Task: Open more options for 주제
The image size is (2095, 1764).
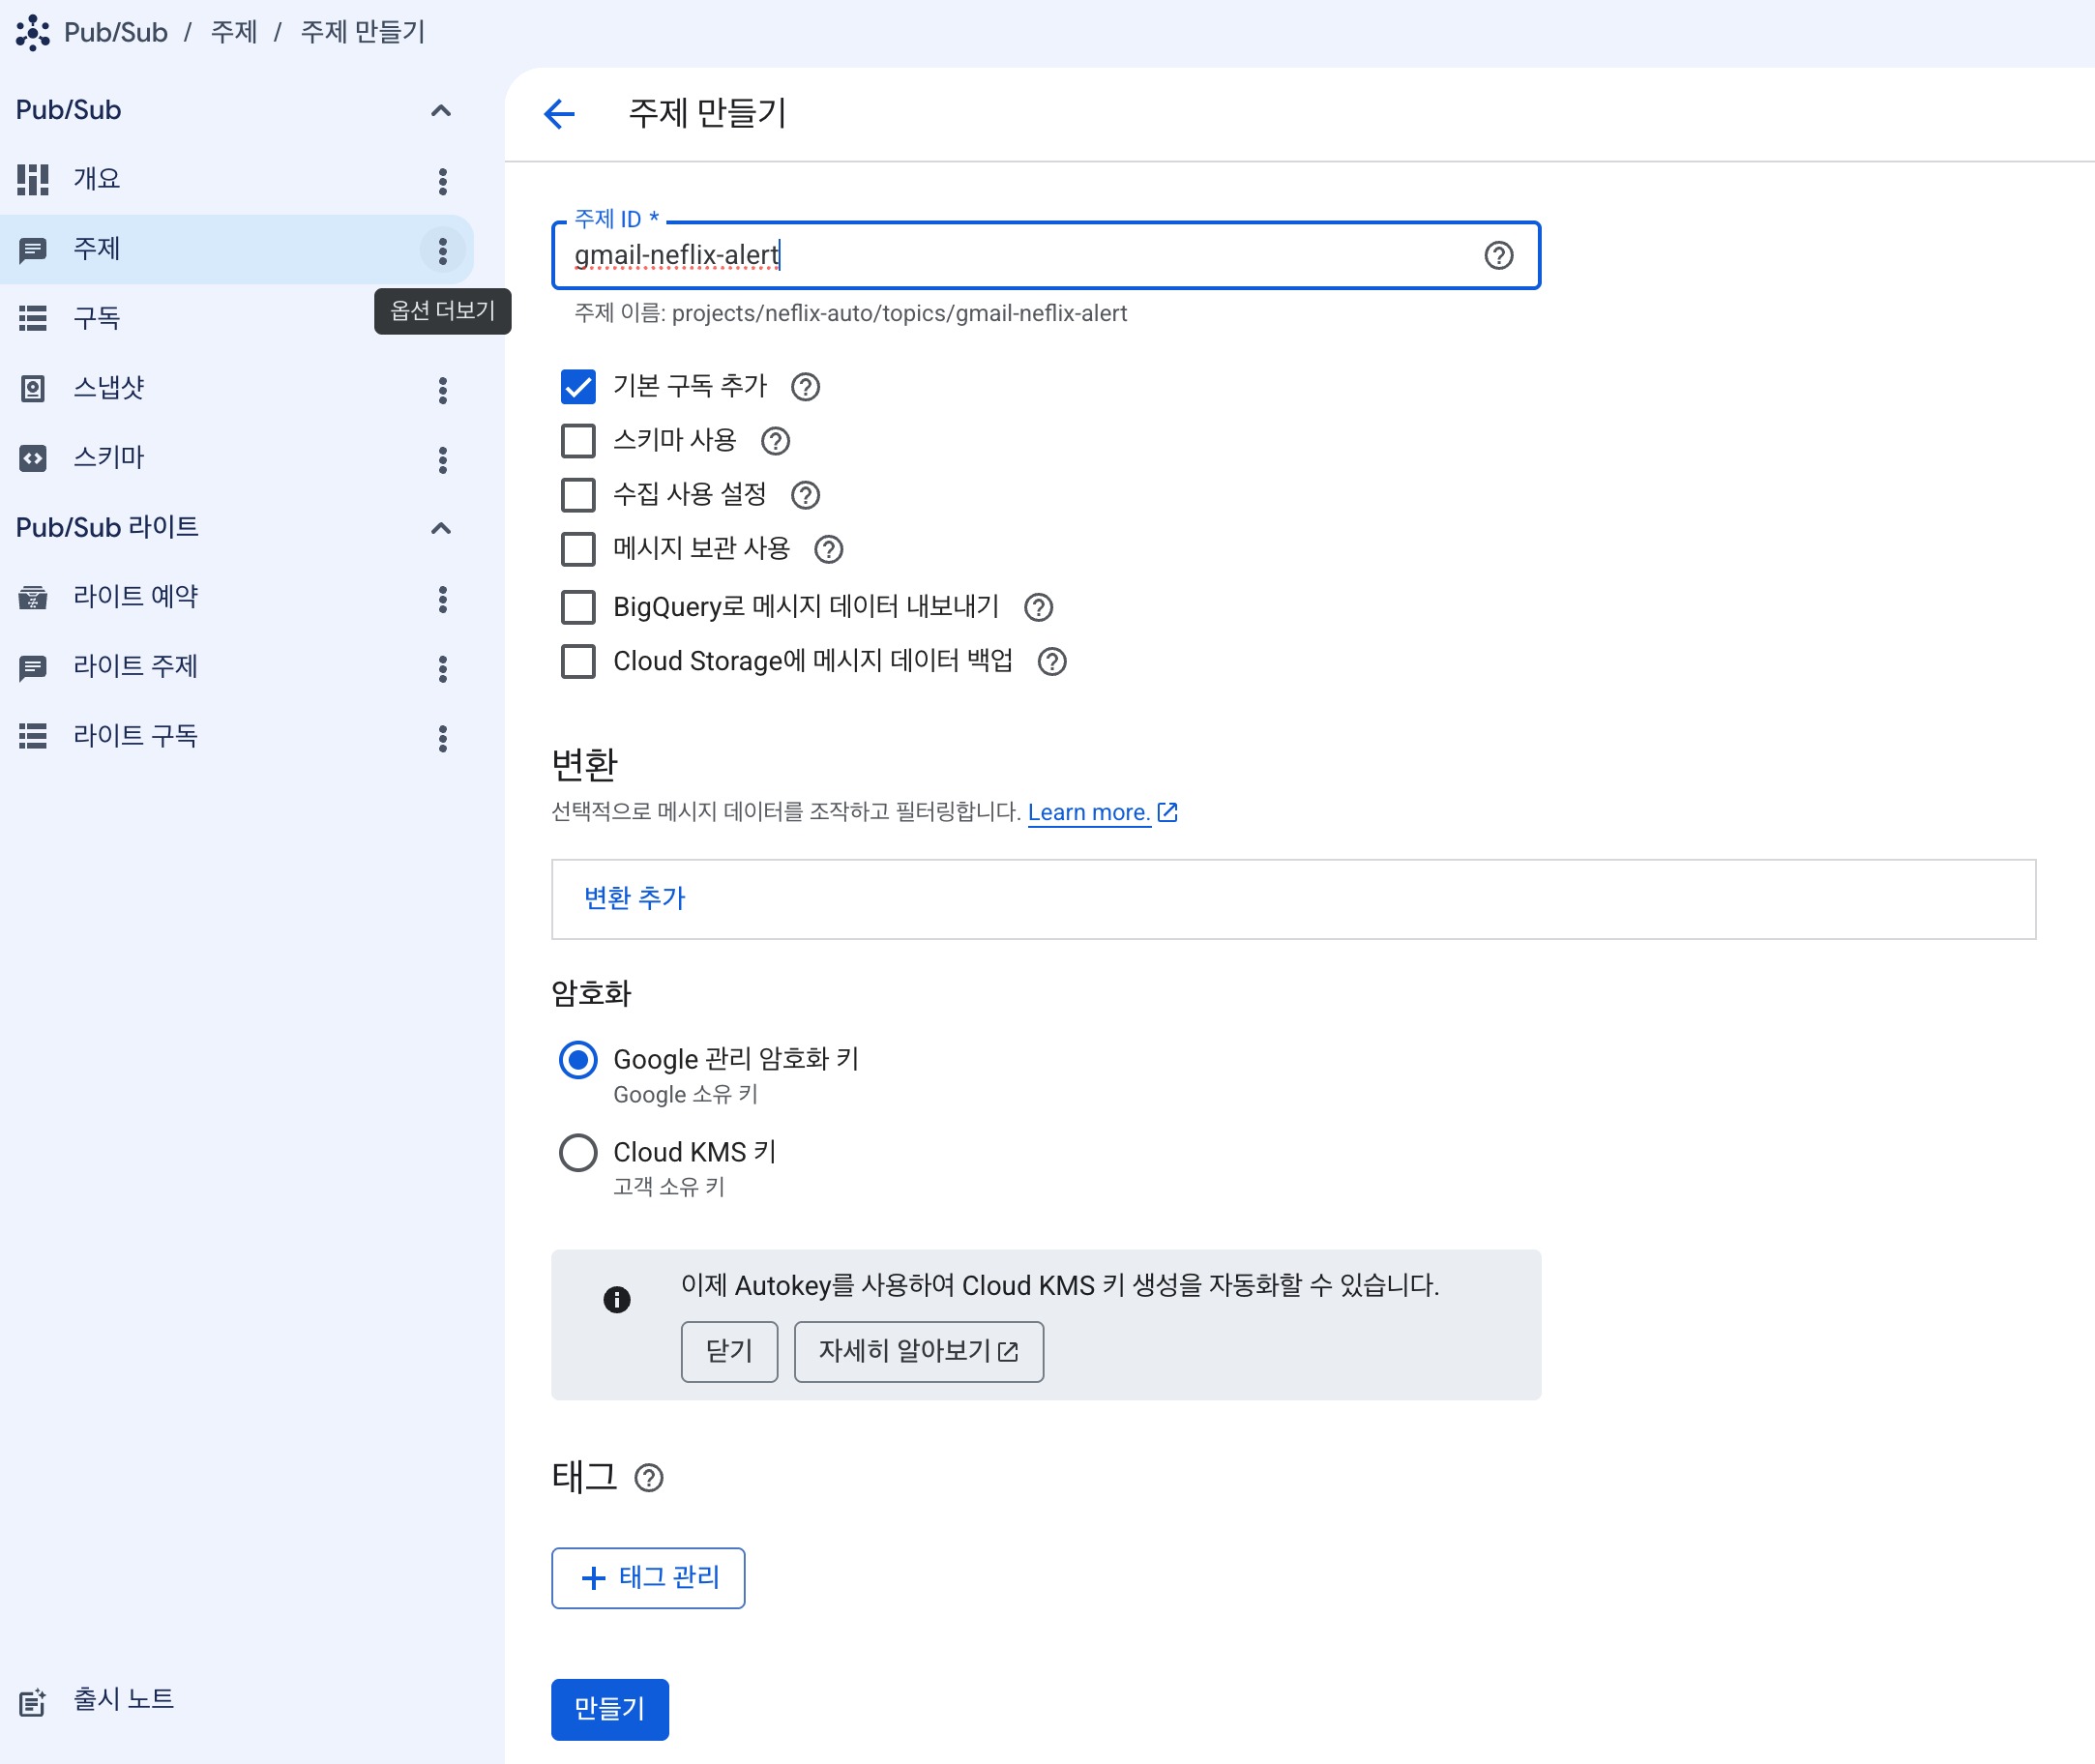Action: click(x=442, y=250)
